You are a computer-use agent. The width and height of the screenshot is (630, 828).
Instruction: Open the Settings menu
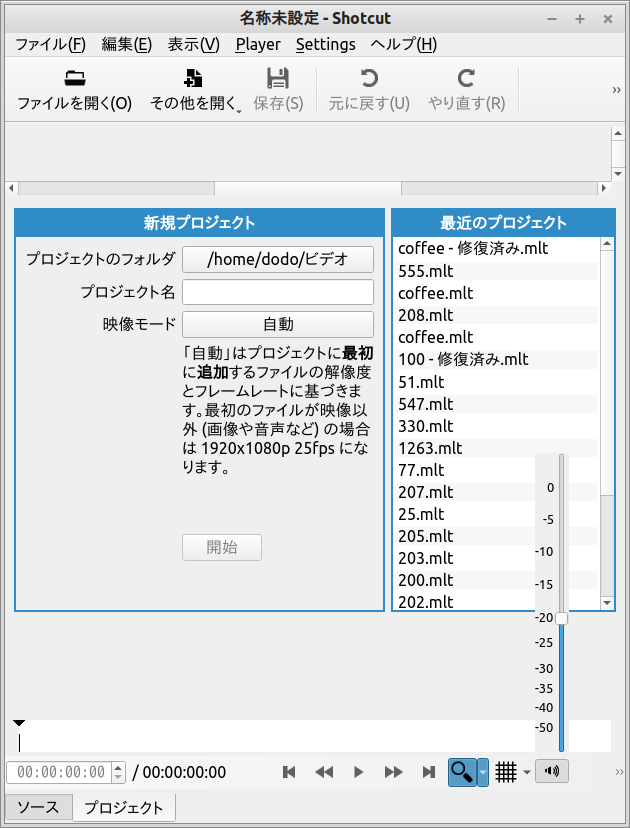tap(325, 44)
